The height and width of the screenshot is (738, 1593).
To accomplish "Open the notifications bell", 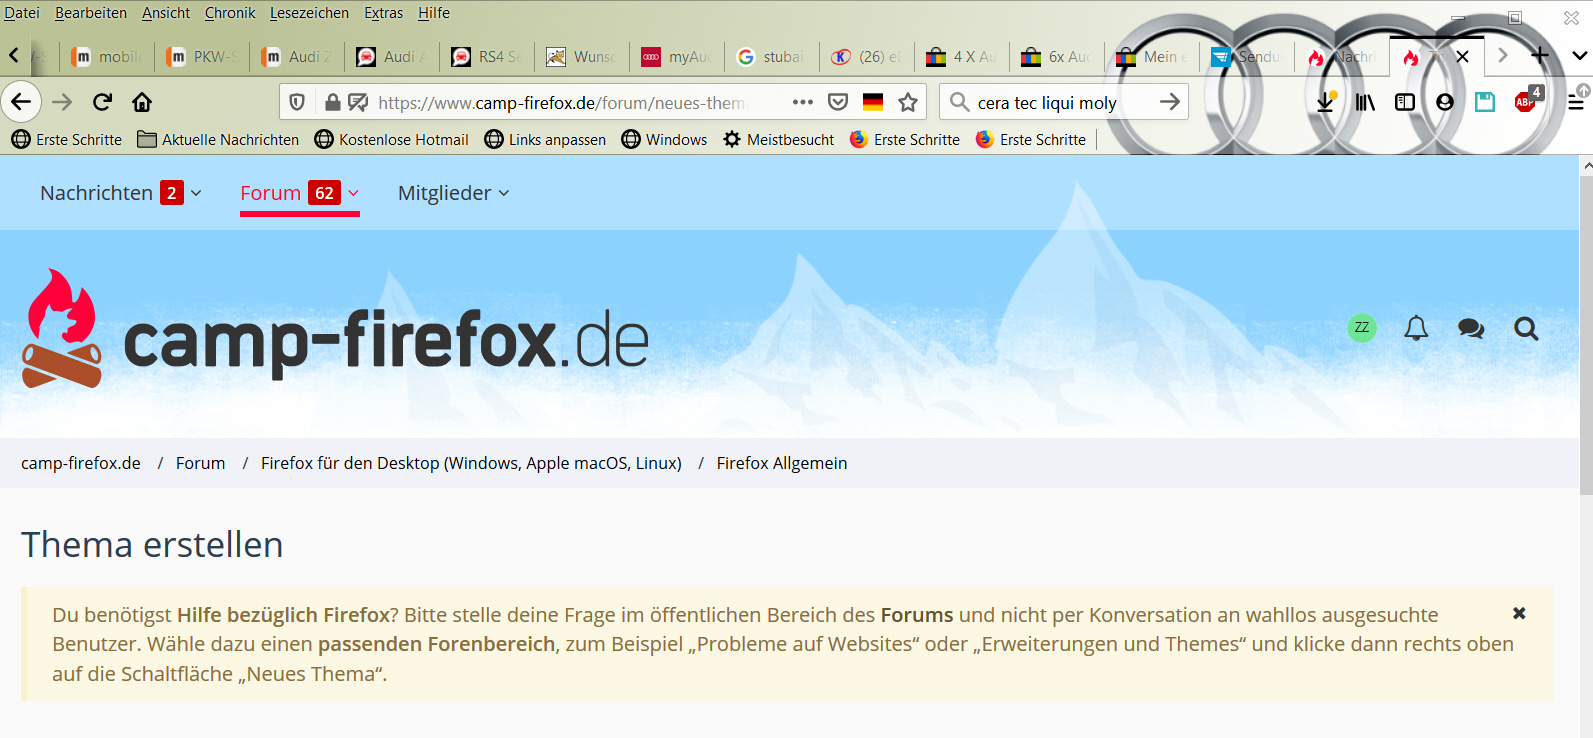I will [x=1416, y=328].
